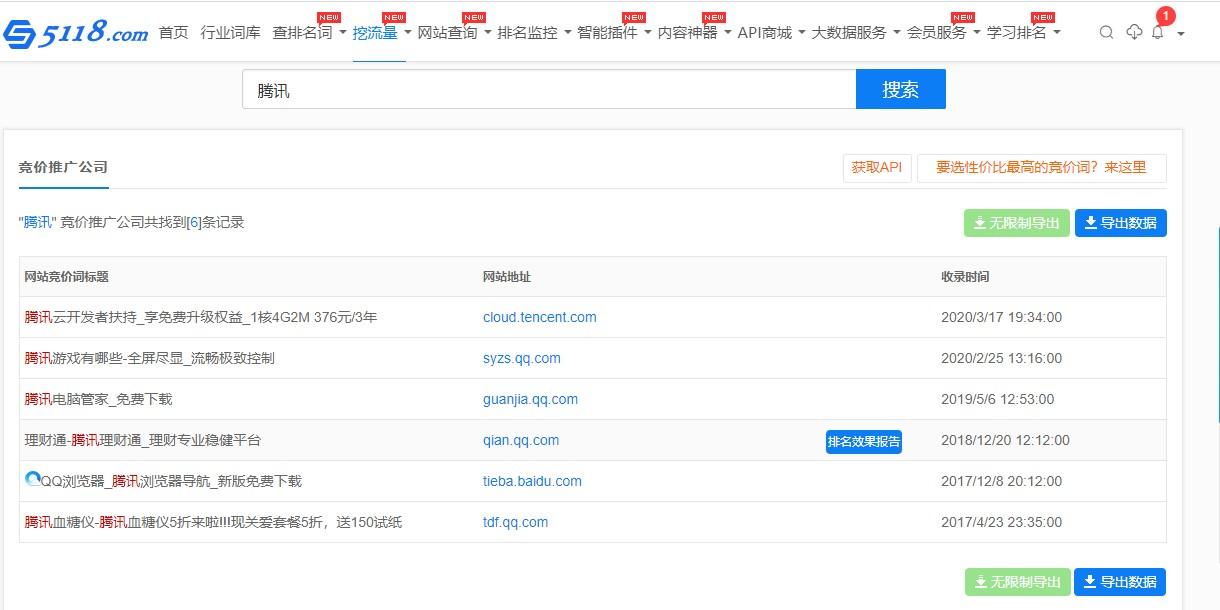Click the bottom green 无限制导出 button

click(x=1016, y=581)
